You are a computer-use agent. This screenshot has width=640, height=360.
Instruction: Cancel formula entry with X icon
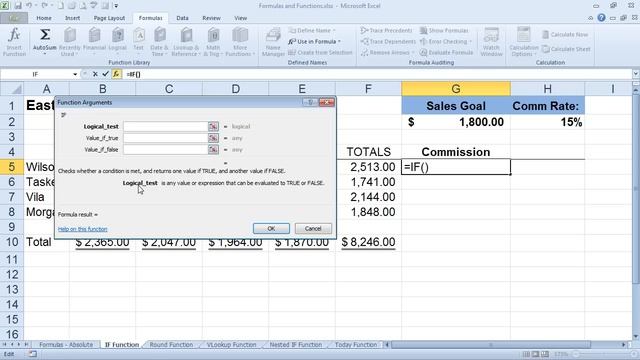tap(95, 74)
